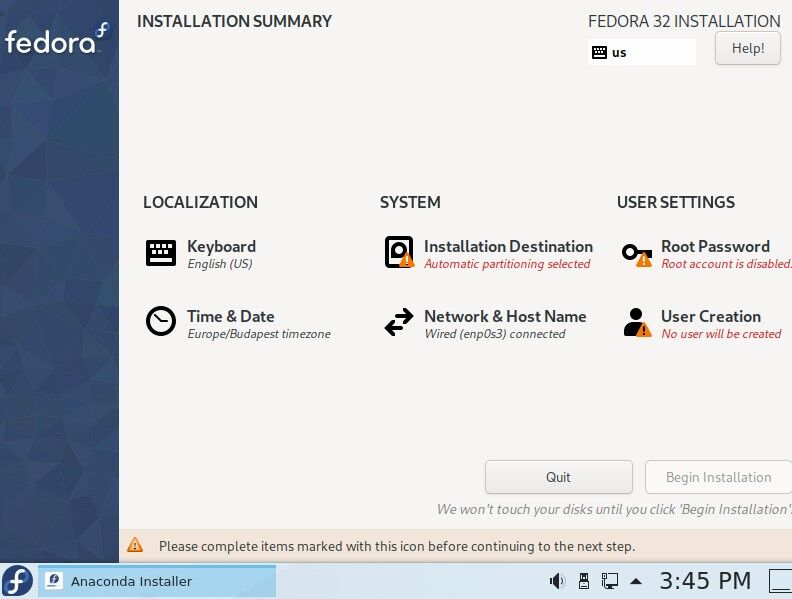The height and width of the screenshot is (599, 792).
Task: Click the Quit button
Action: click(x=559, y=477)
